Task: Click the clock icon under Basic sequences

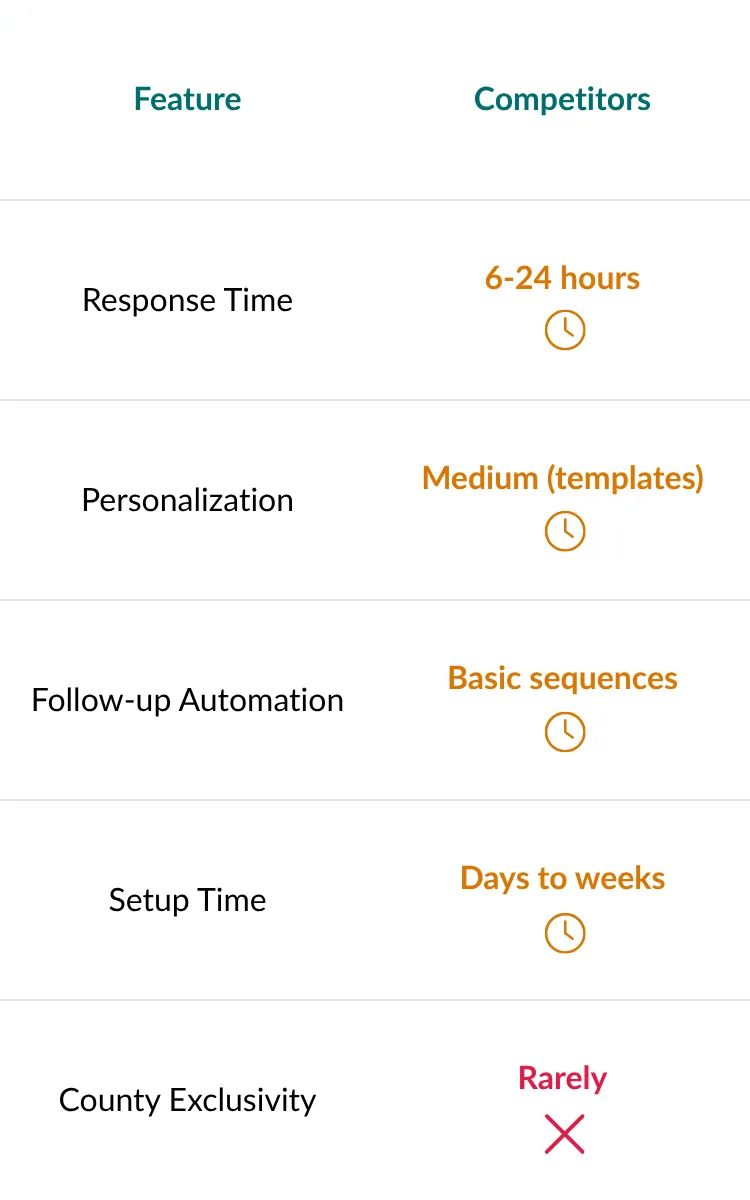Action: pyautogui.click(x=564, y=732)
